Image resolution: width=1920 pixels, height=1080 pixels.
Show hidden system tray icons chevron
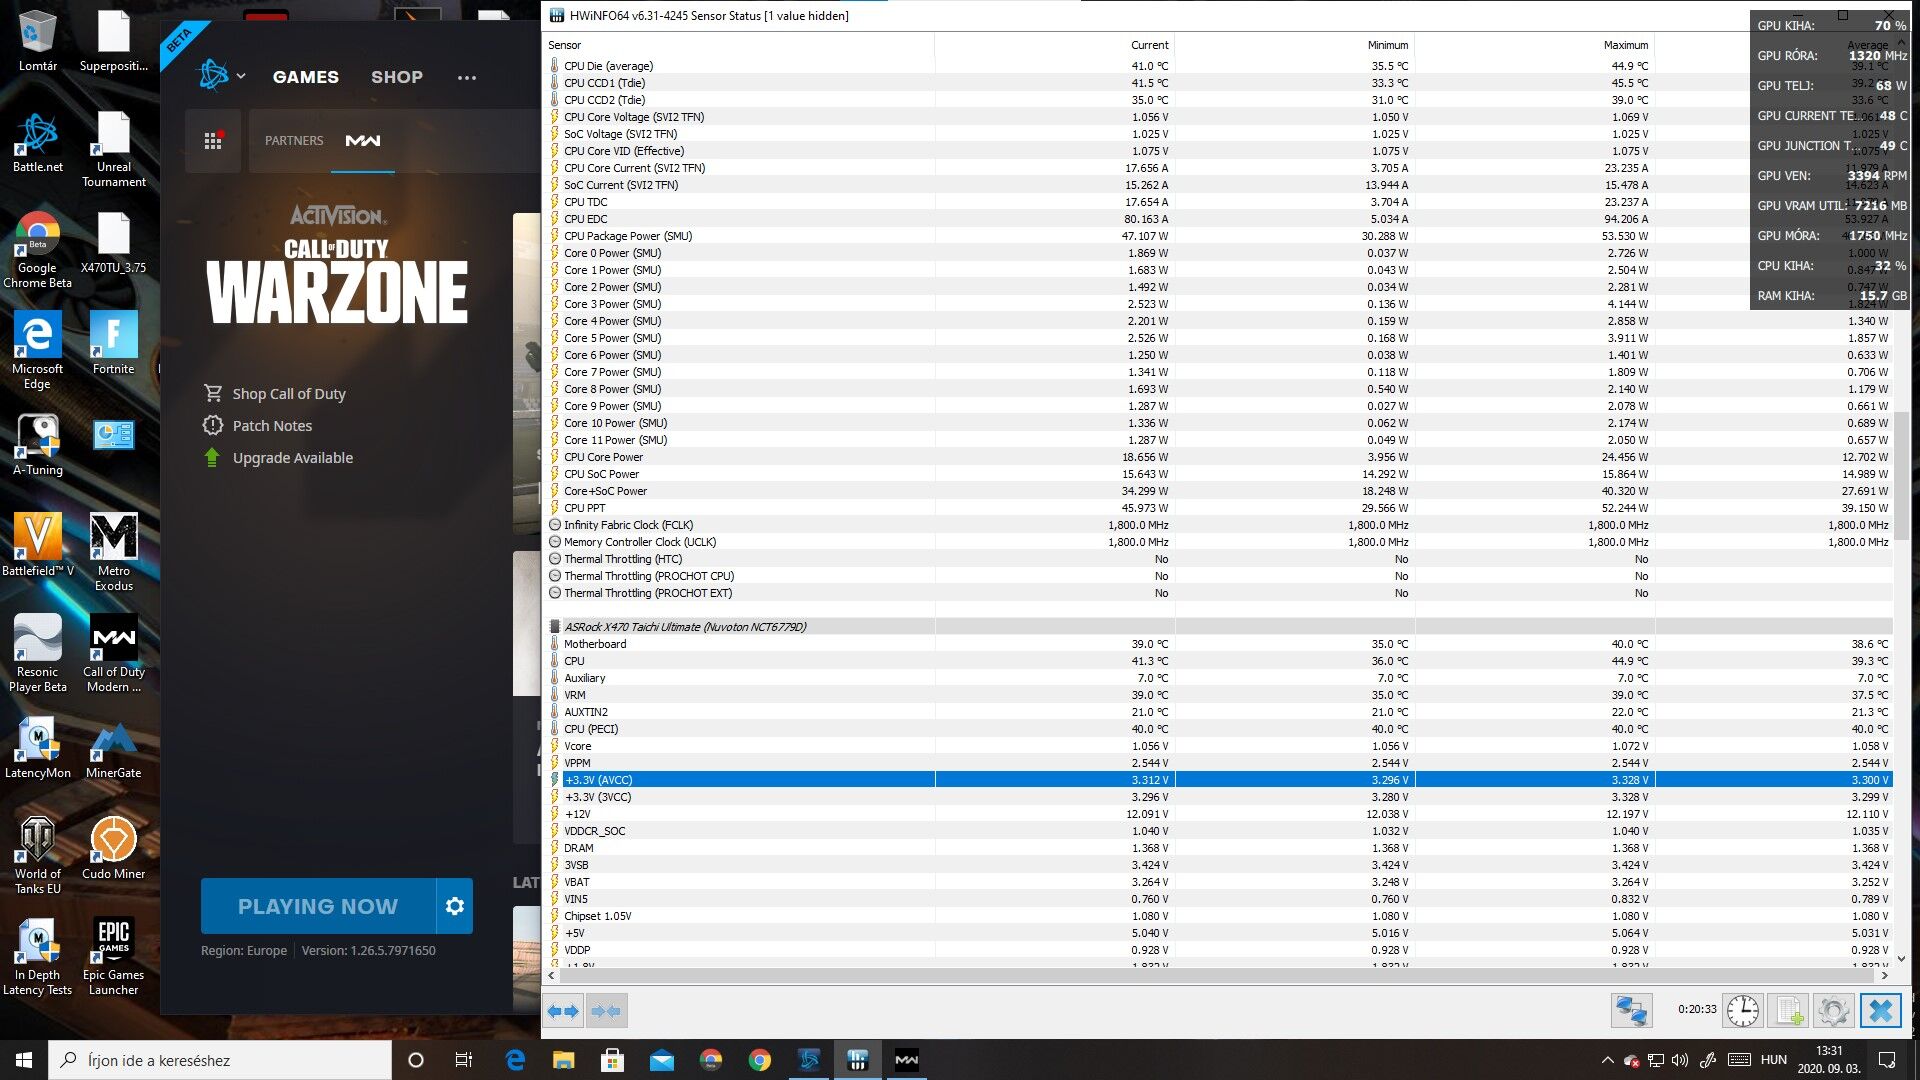click(1607, 1060)
